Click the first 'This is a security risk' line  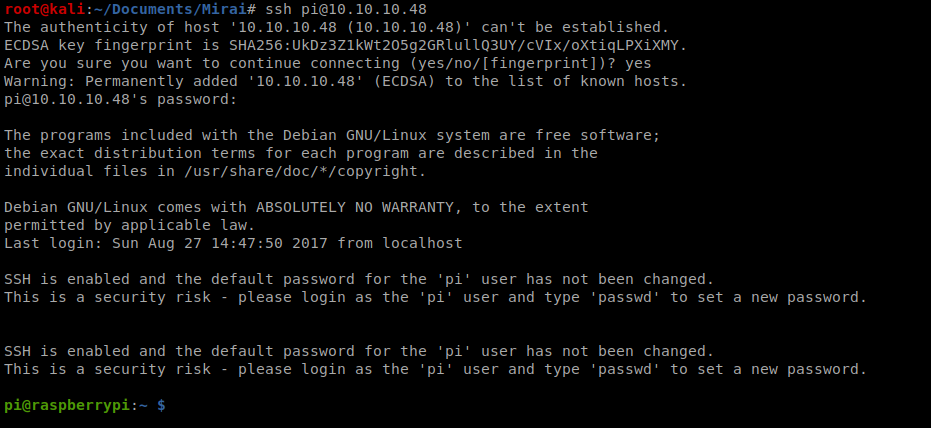coord(436,297)
